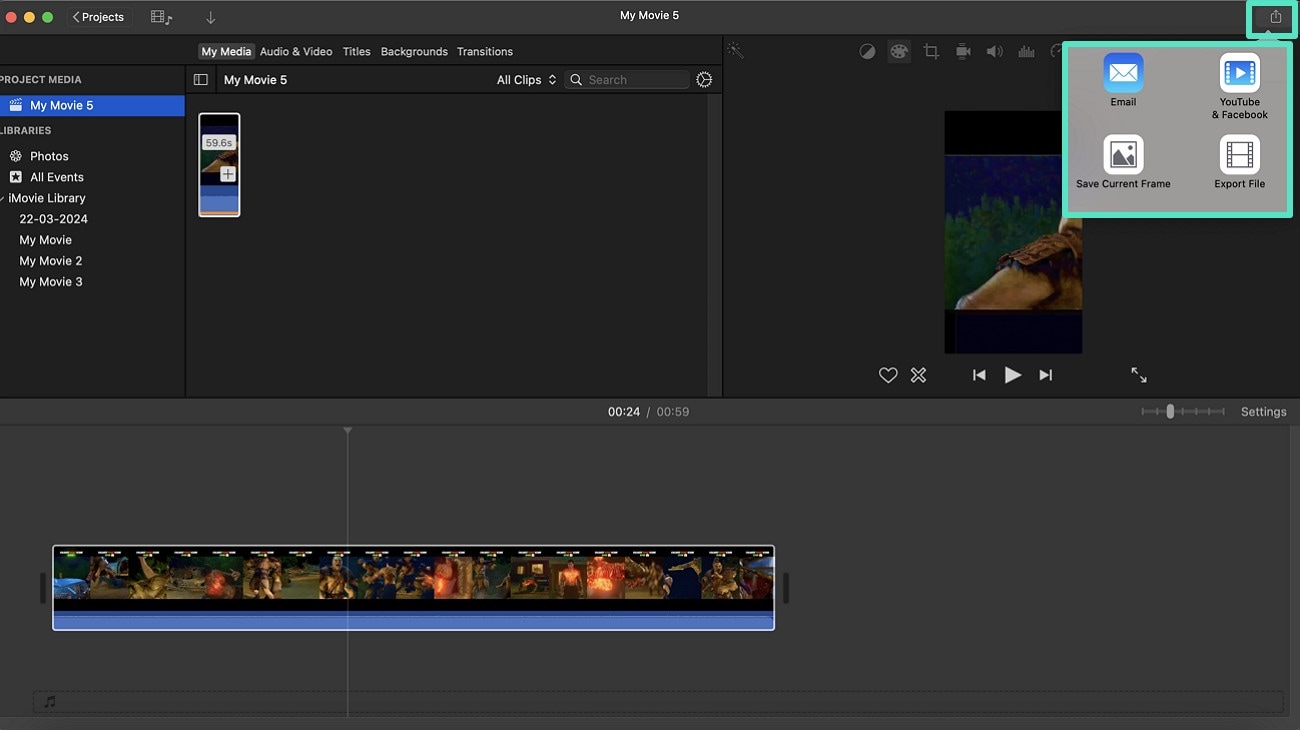Click the My Movie 5 browser heading
Screen dimensions: 1300x730
click(x=255, y=80)
